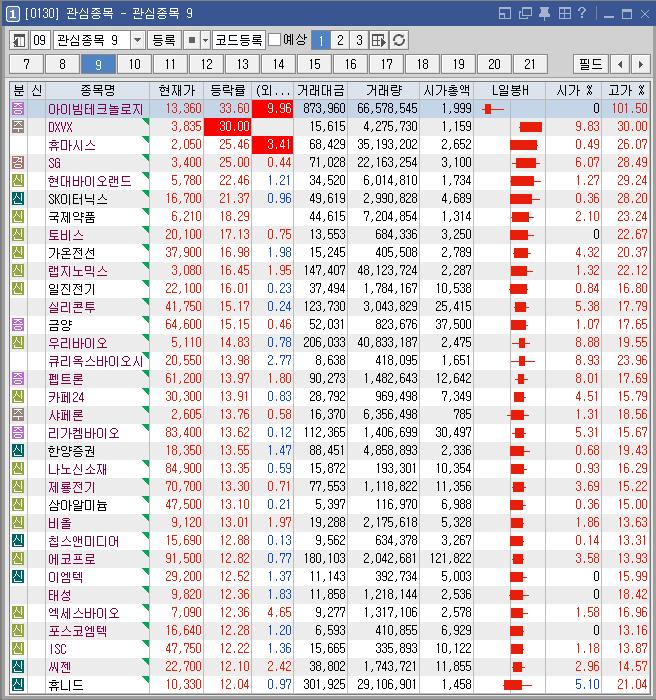Select the 씨젠 stock name
This screenshot has width=656, height=700.
tap(59, 667)
